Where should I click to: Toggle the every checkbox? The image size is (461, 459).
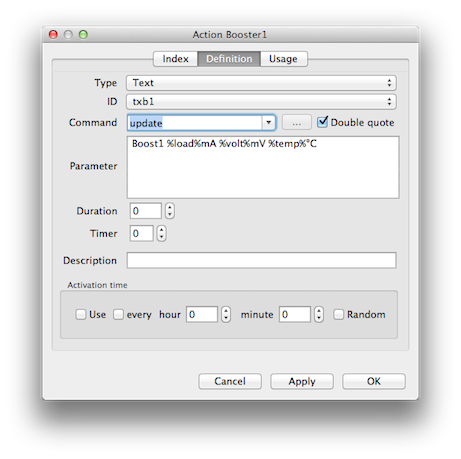(x=118, y=314)
